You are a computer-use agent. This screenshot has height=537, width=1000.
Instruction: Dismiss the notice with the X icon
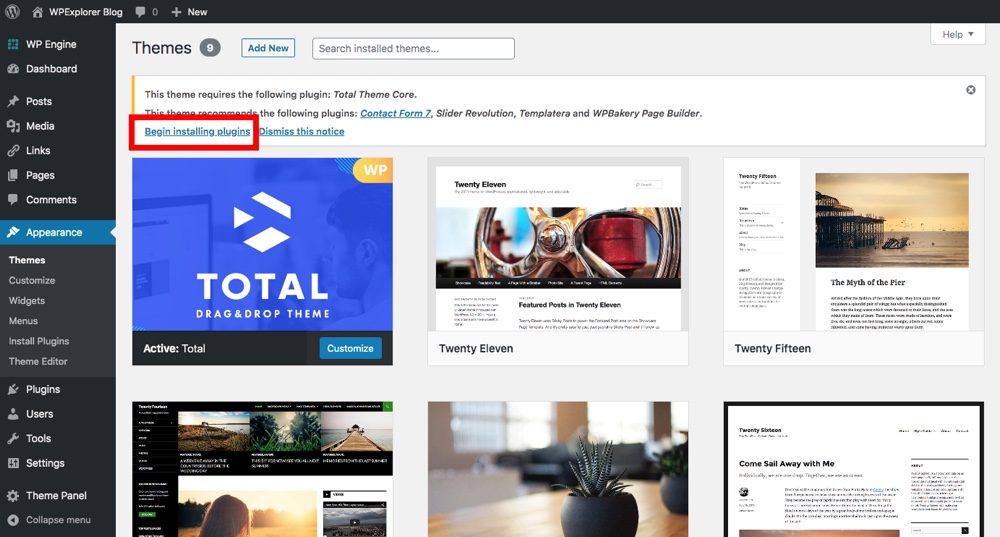[971, 90]
